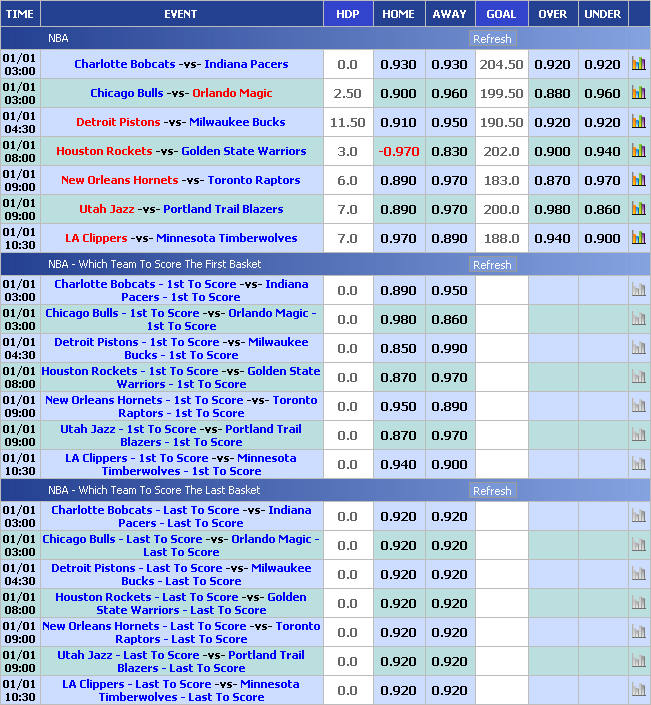Screen dimensions: 651x705
Task: Select home odds -0.970 for Houston Rockets
Action: (398, 151)
